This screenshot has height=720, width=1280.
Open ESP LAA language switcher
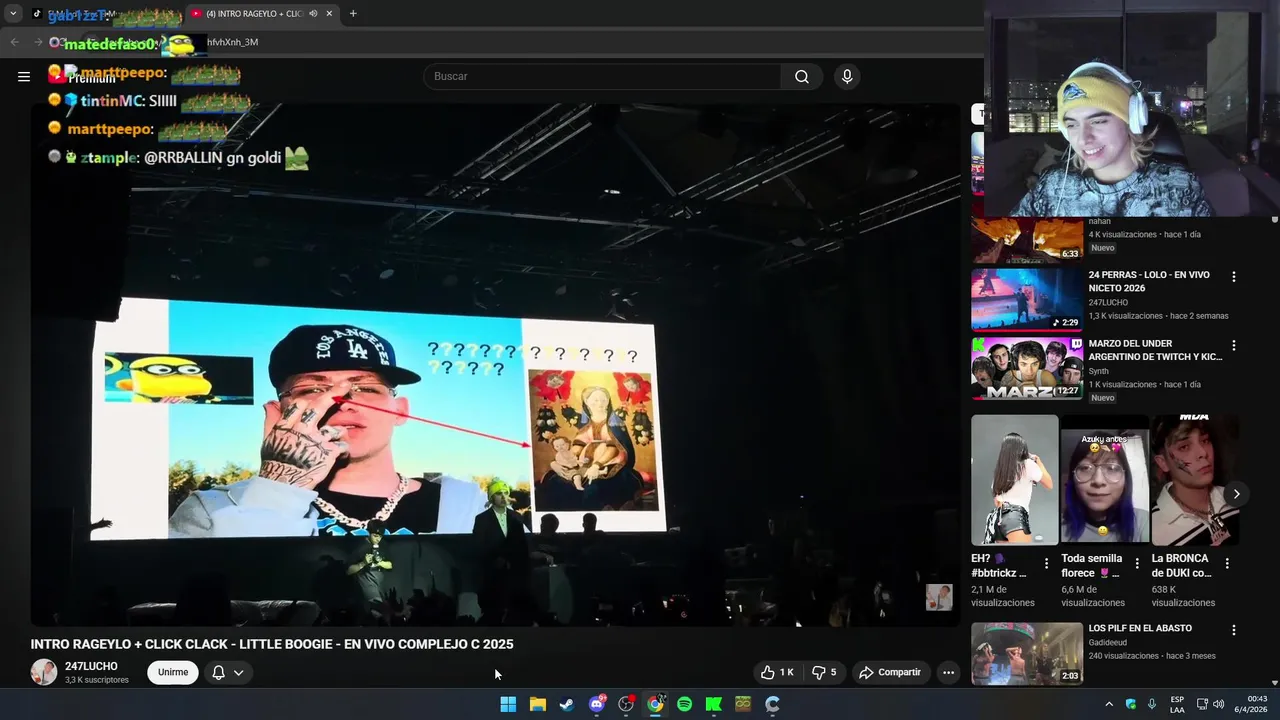(x=1177, y=704)
